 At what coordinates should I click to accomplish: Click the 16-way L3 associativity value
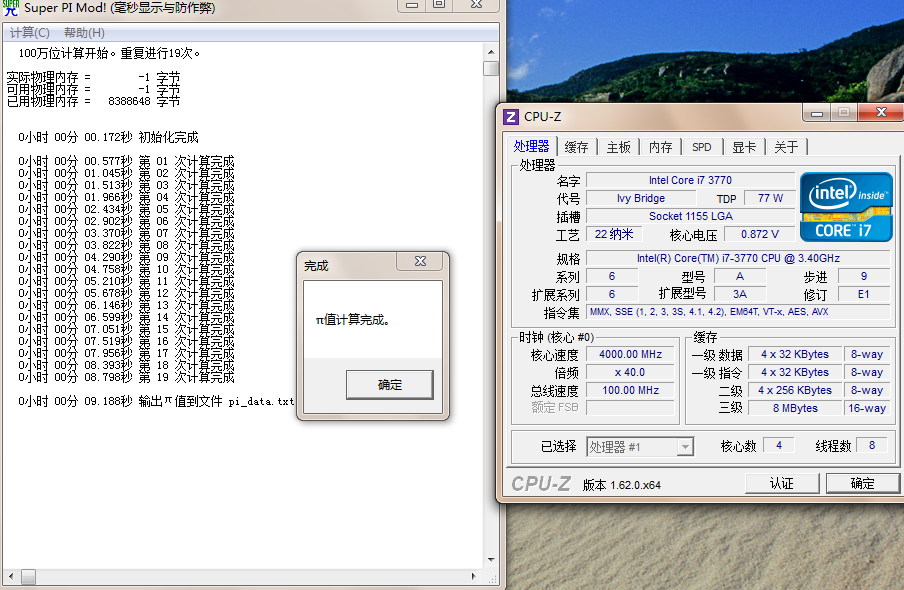[867, 408]
